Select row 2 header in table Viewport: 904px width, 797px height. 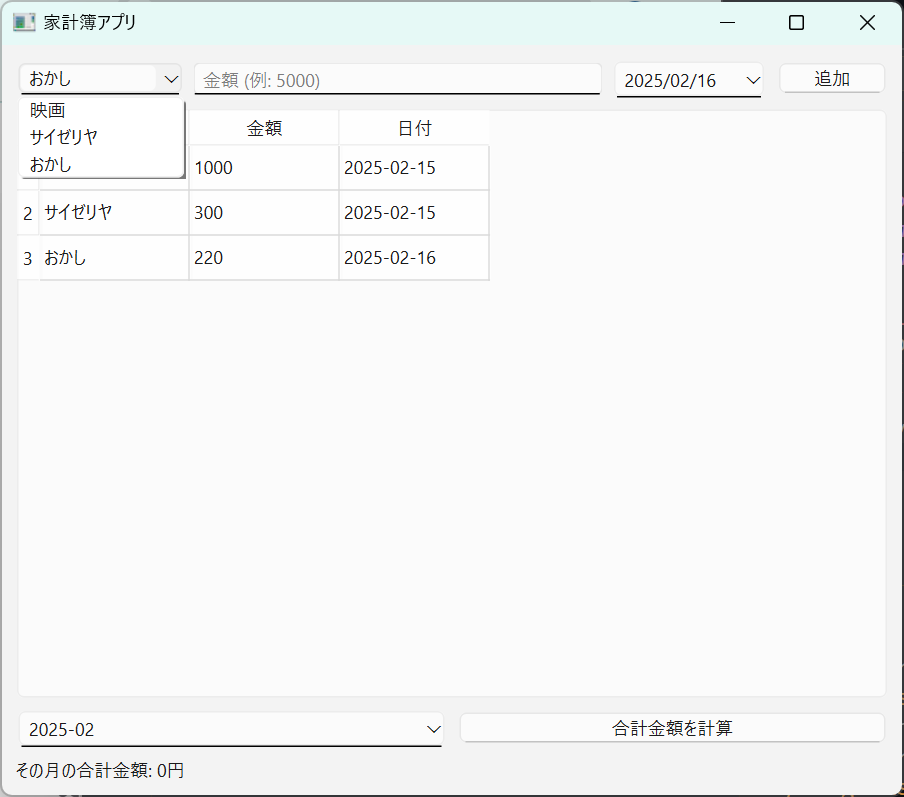[28, 213]
